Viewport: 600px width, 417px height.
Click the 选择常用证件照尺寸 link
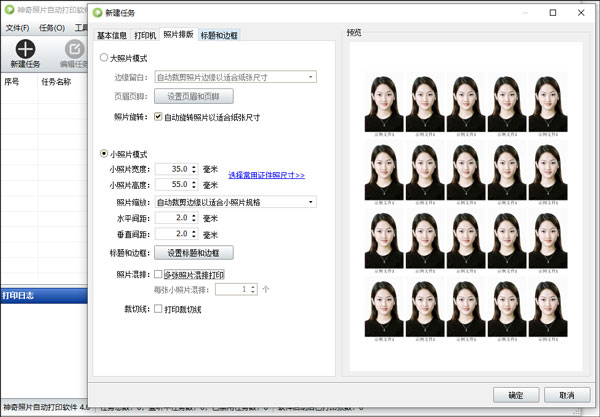pos(266,175)
